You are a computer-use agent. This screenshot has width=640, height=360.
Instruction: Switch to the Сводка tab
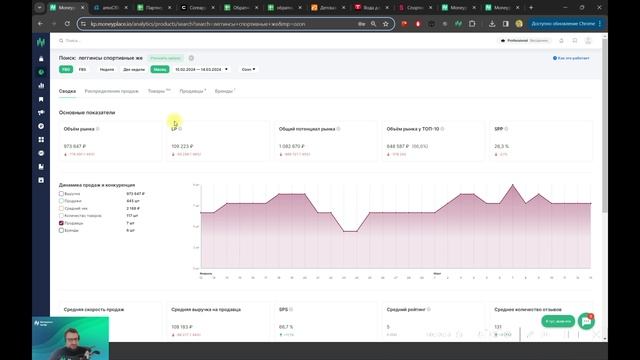point(67,91)
